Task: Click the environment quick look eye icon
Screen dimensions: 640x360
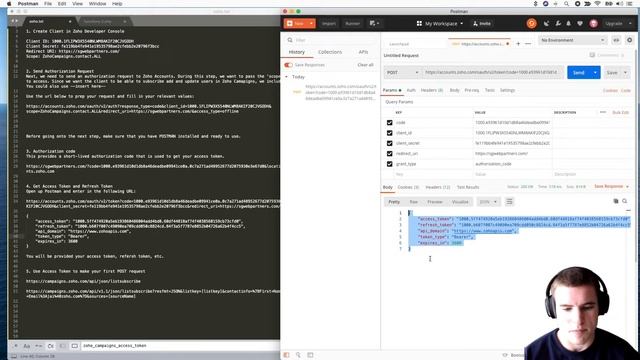Action: click(x=616, y=40)
